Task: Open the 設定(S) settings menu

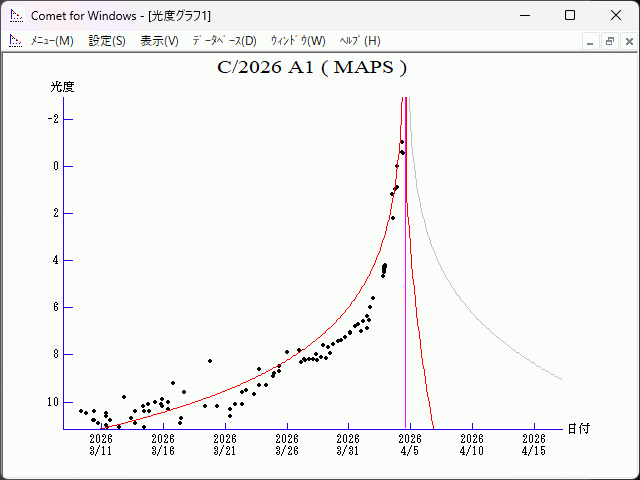Action: pyautogui.click(x=107, y=41)
